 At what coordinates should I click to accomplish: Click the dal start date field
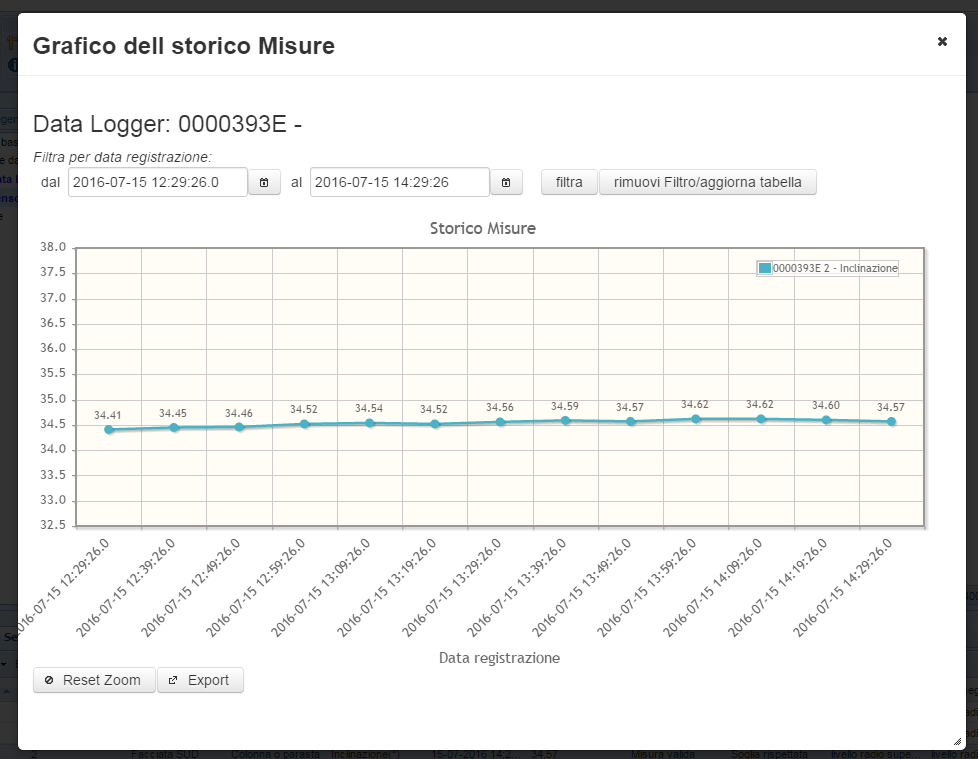[158, 182]
